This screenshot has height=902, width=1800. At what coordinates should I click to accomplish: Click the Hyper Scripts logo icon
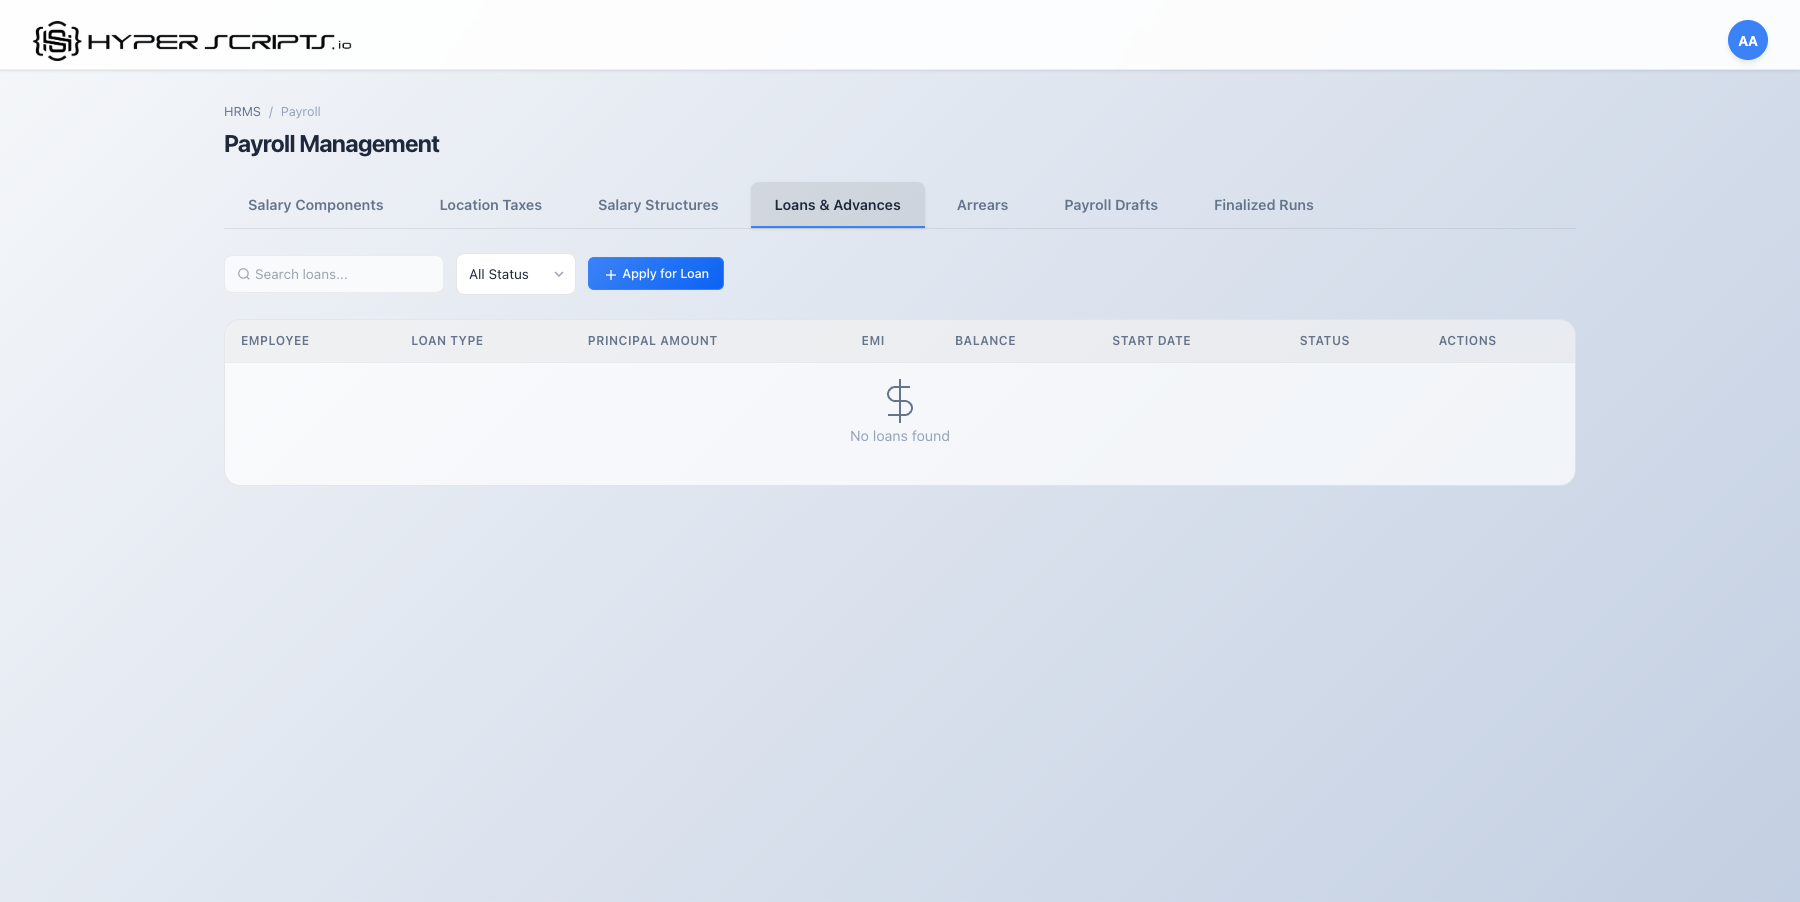(x=55, y=40)
